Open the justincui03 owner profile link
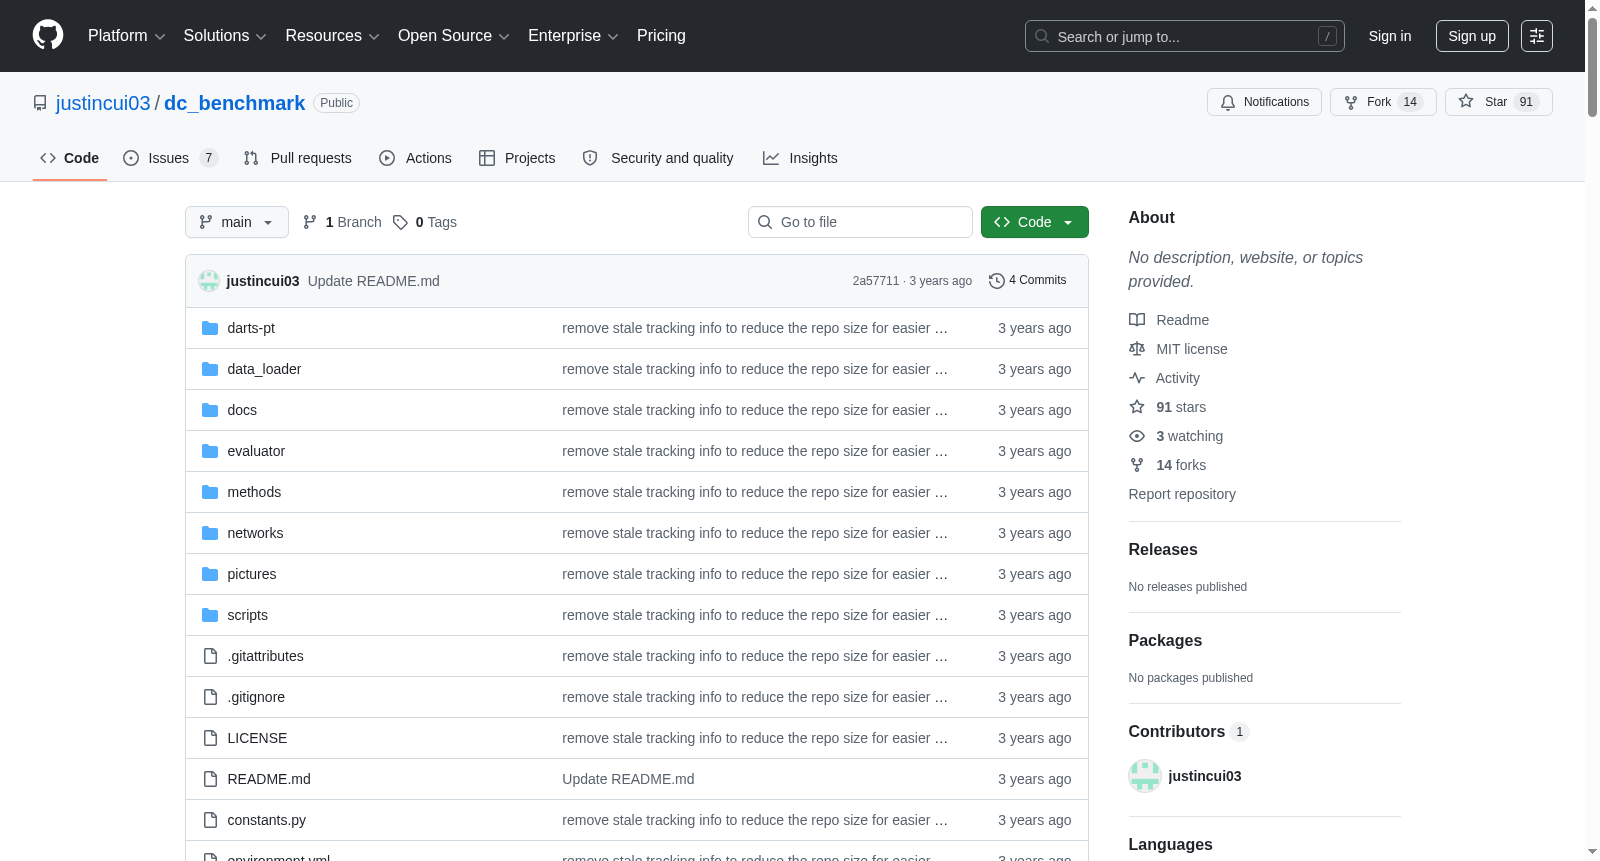1600x861 pixels. pos(103,103)
